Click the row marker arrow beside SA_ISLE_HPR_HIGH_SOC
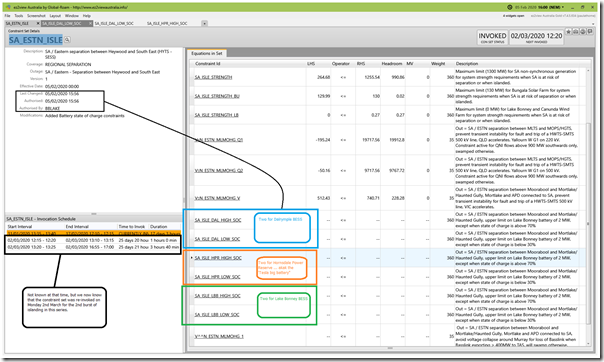604x362 pixels. tap(192, 258)
